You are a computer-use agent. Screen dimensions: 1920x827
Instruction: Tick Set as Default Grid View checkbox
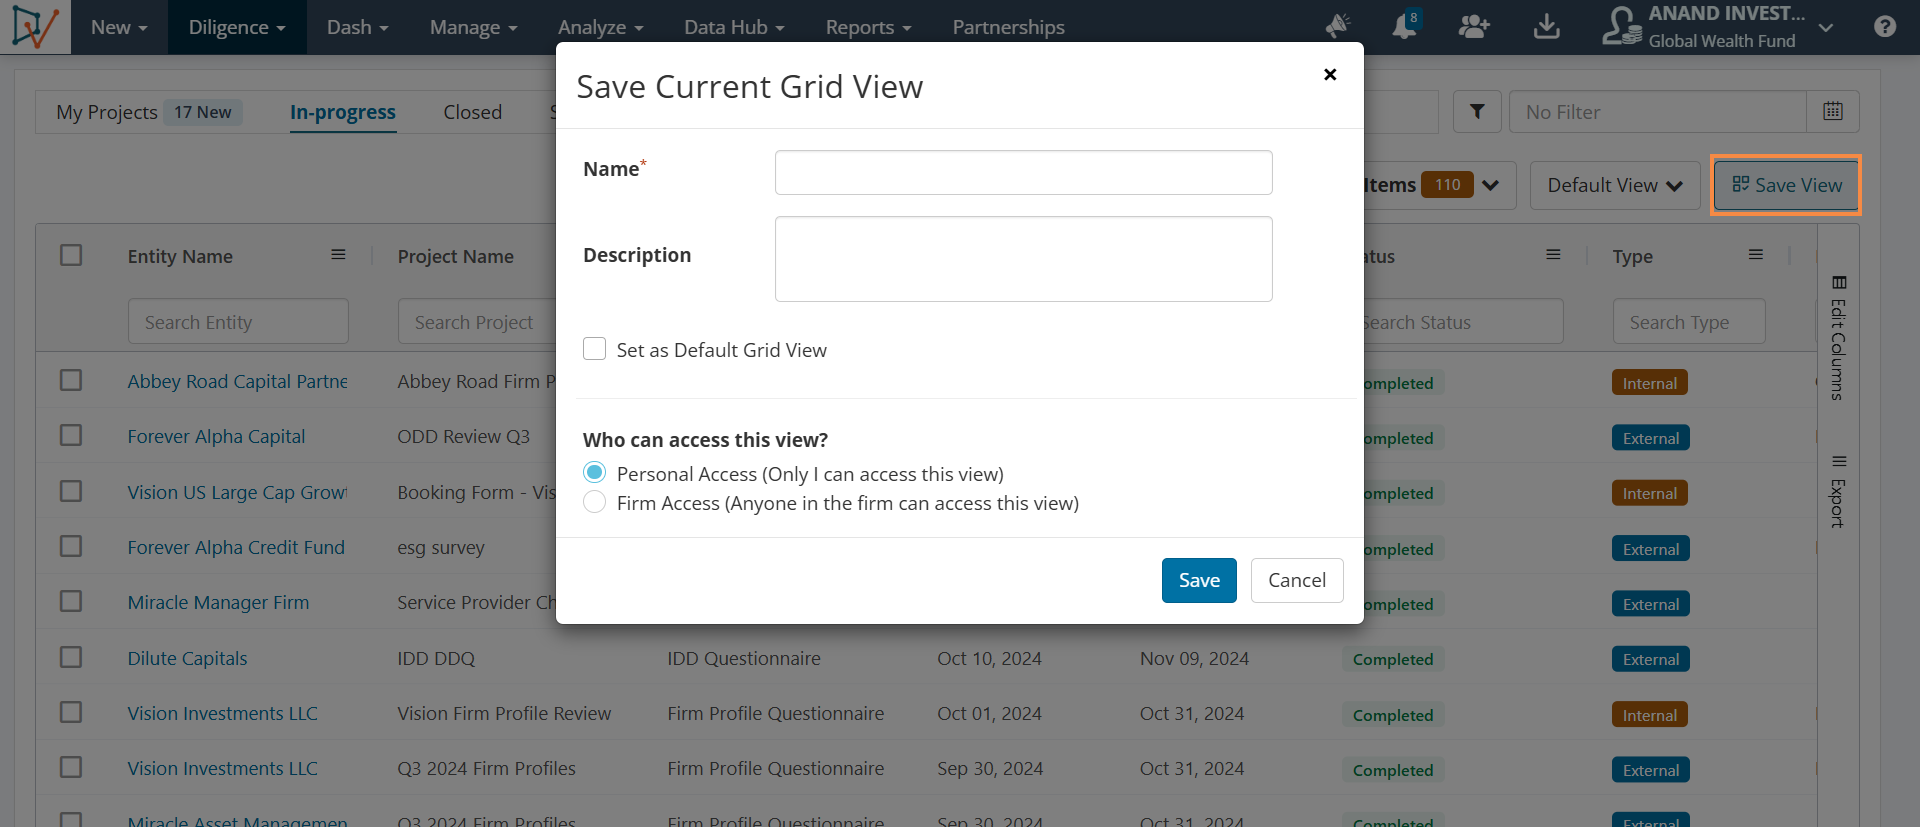(x=595, y=349)
